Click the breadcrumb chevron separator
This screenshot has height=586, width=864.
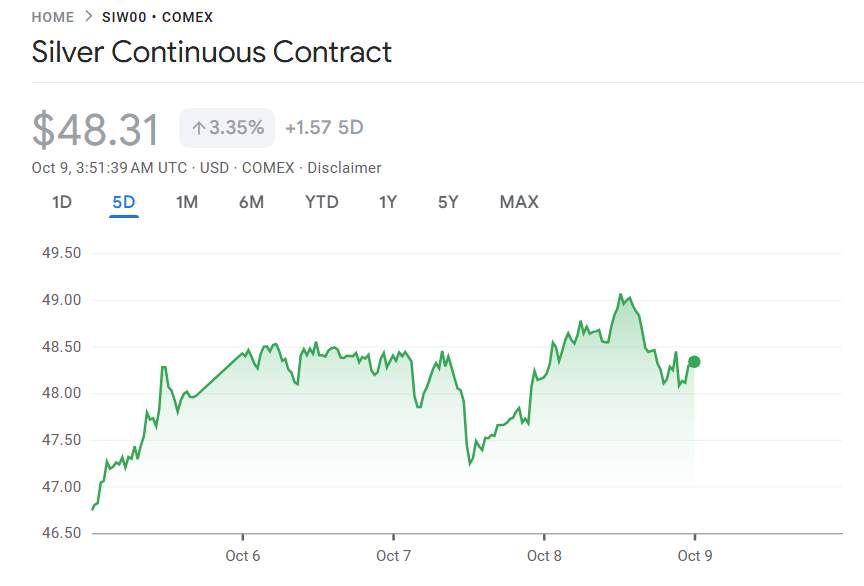click(x=88, y=17)
